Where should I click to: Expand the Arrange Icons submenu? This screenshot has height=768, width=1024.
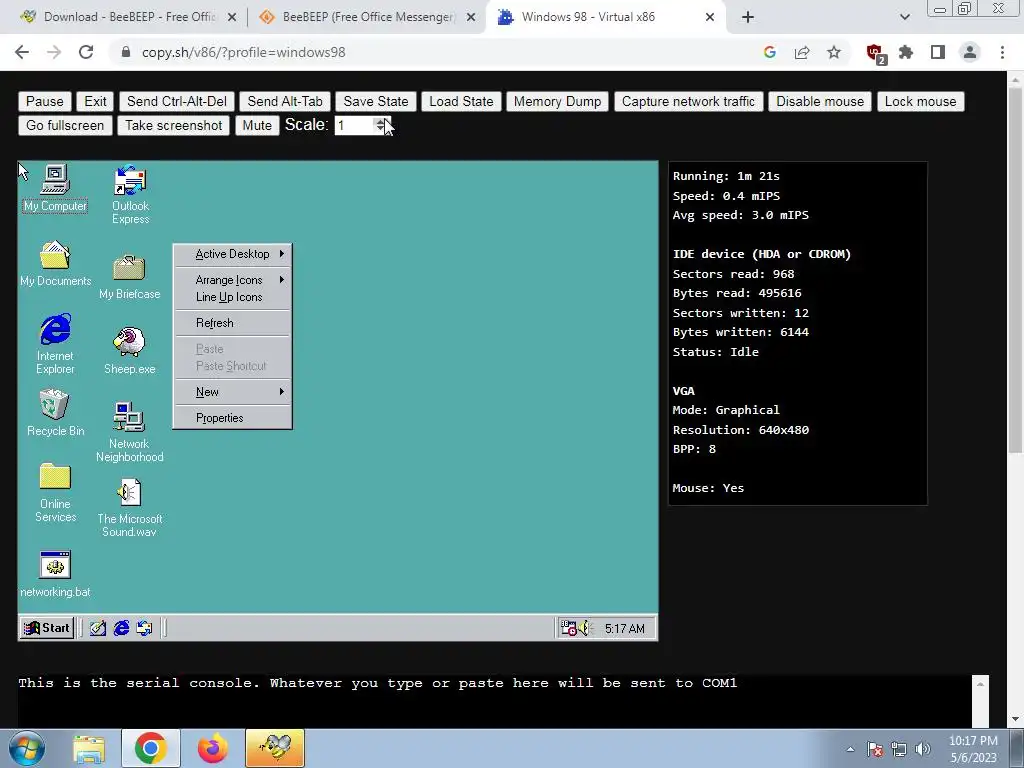coord(232,280)
